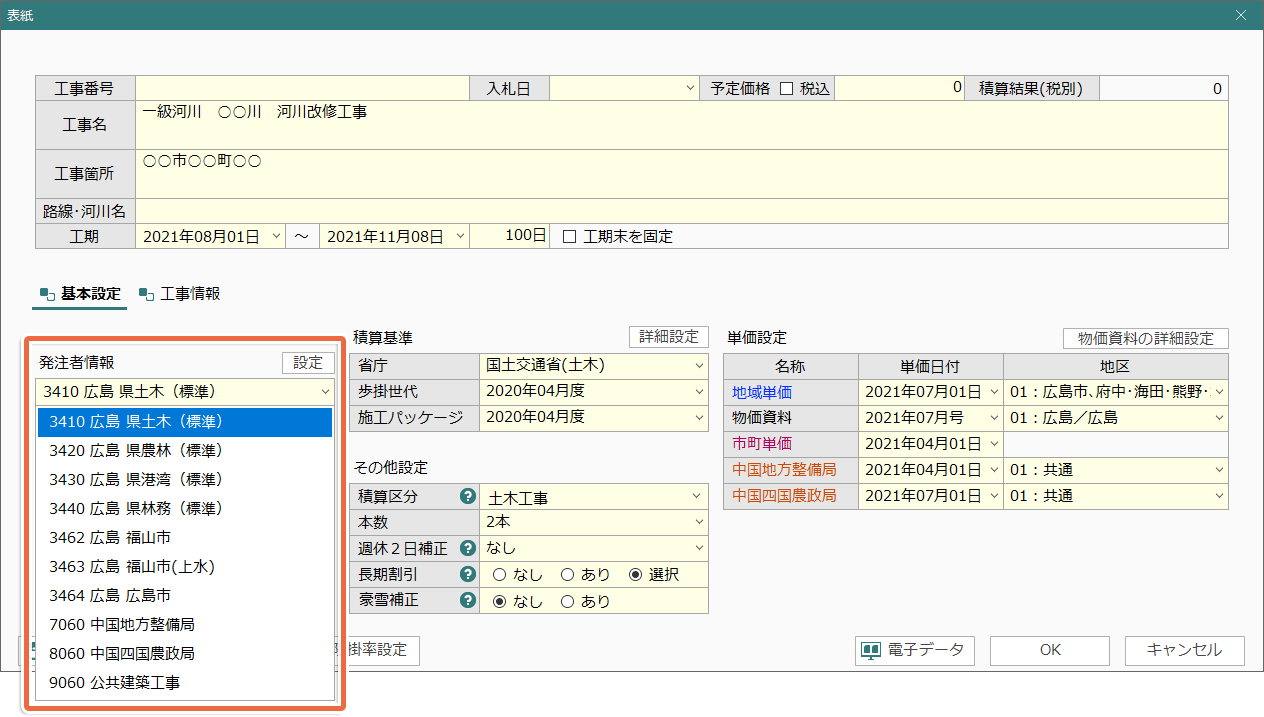Choose 3462 広島 福山市 in list
The width and height of the screenshot is (1264, 717).
point(185,538)
